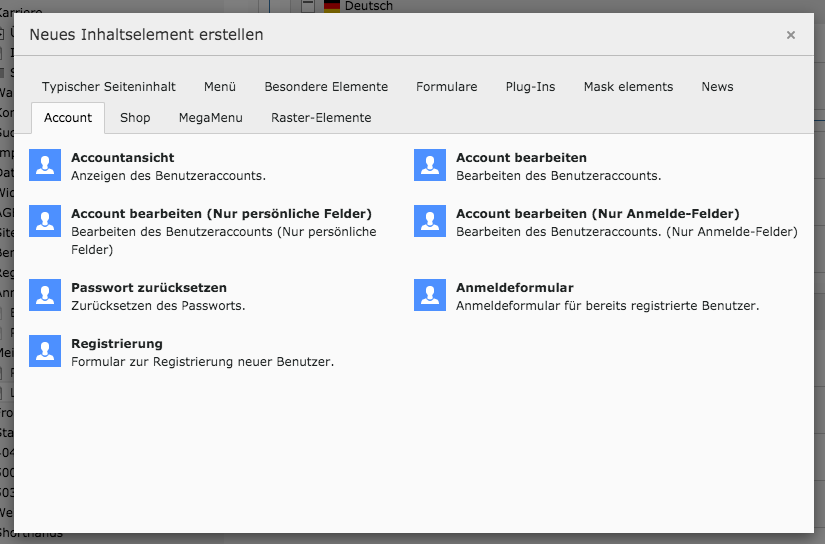This screenshot has width=825, height=544.
Task: Open the Formulare tab
Action: click(447, 87)
